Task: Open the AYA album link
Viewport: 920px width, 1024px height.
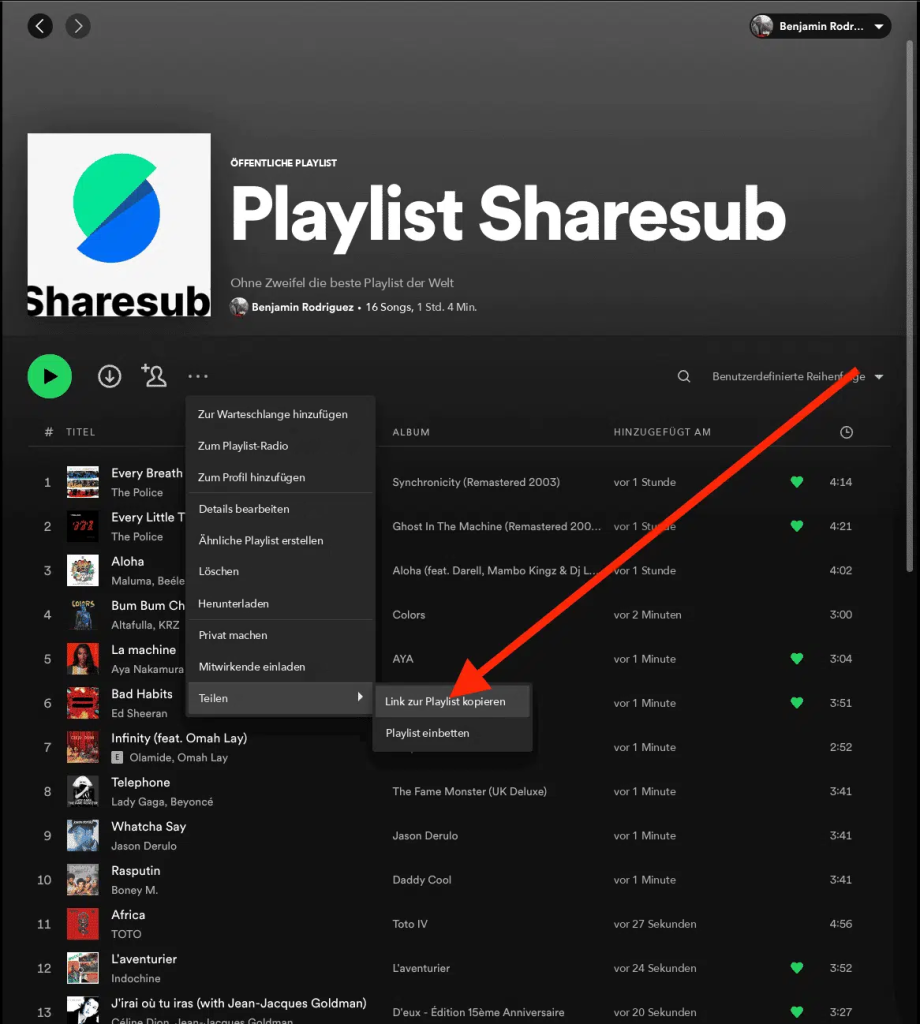Action: pos(403,658)
